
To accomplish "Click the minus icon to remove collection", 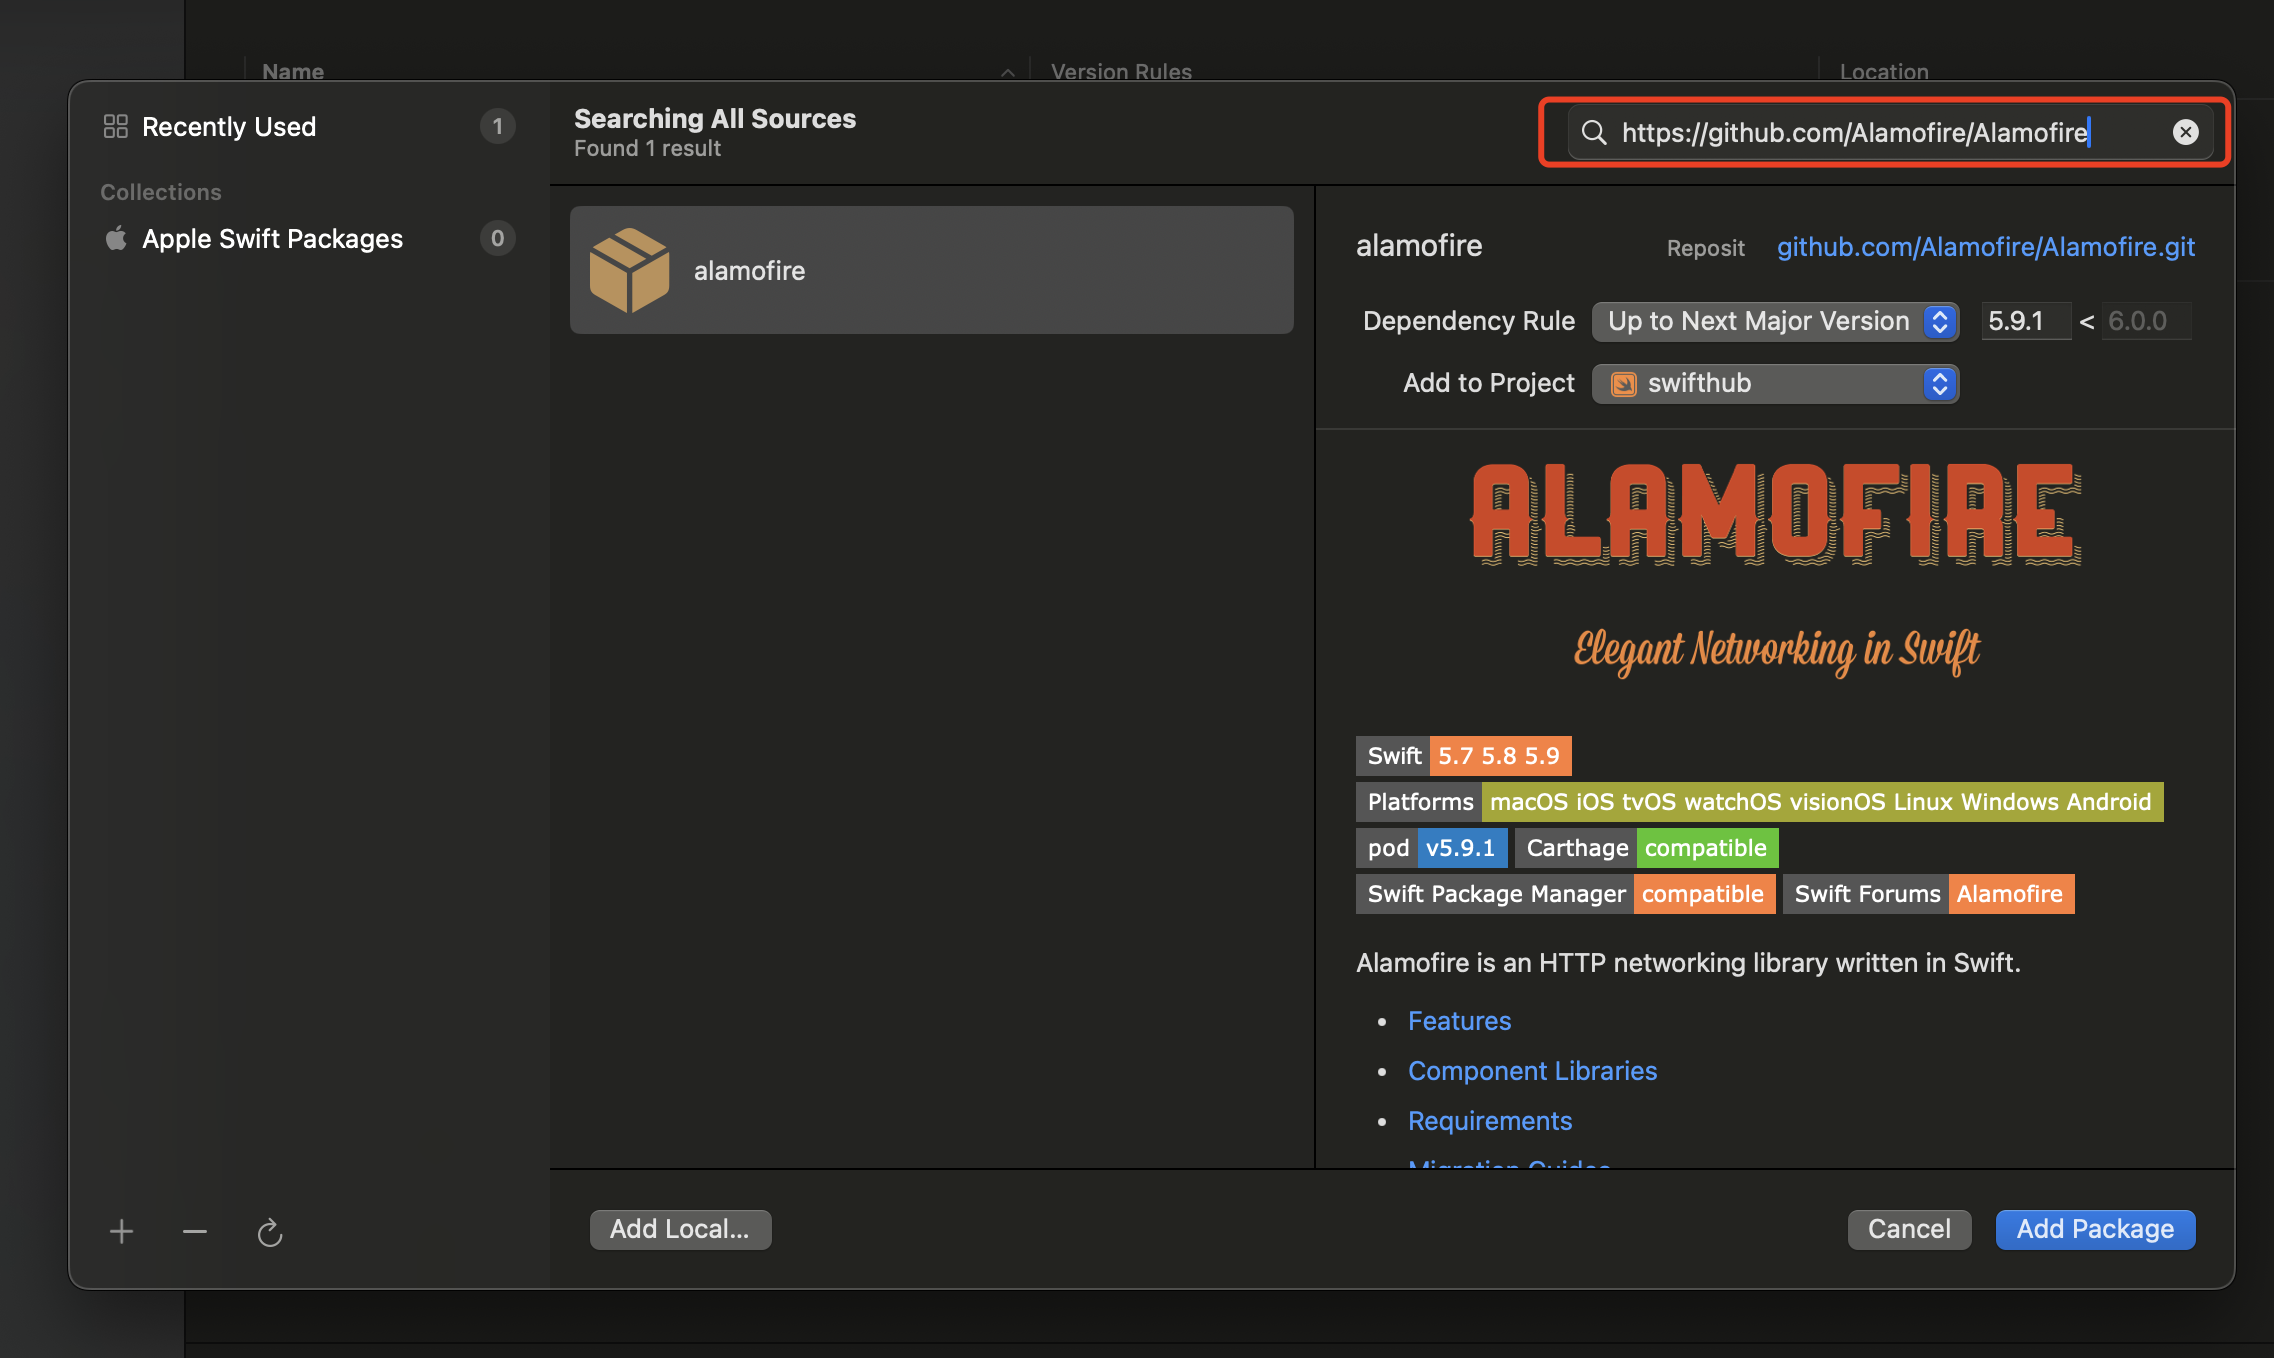I will click(x=195, y=1231).
